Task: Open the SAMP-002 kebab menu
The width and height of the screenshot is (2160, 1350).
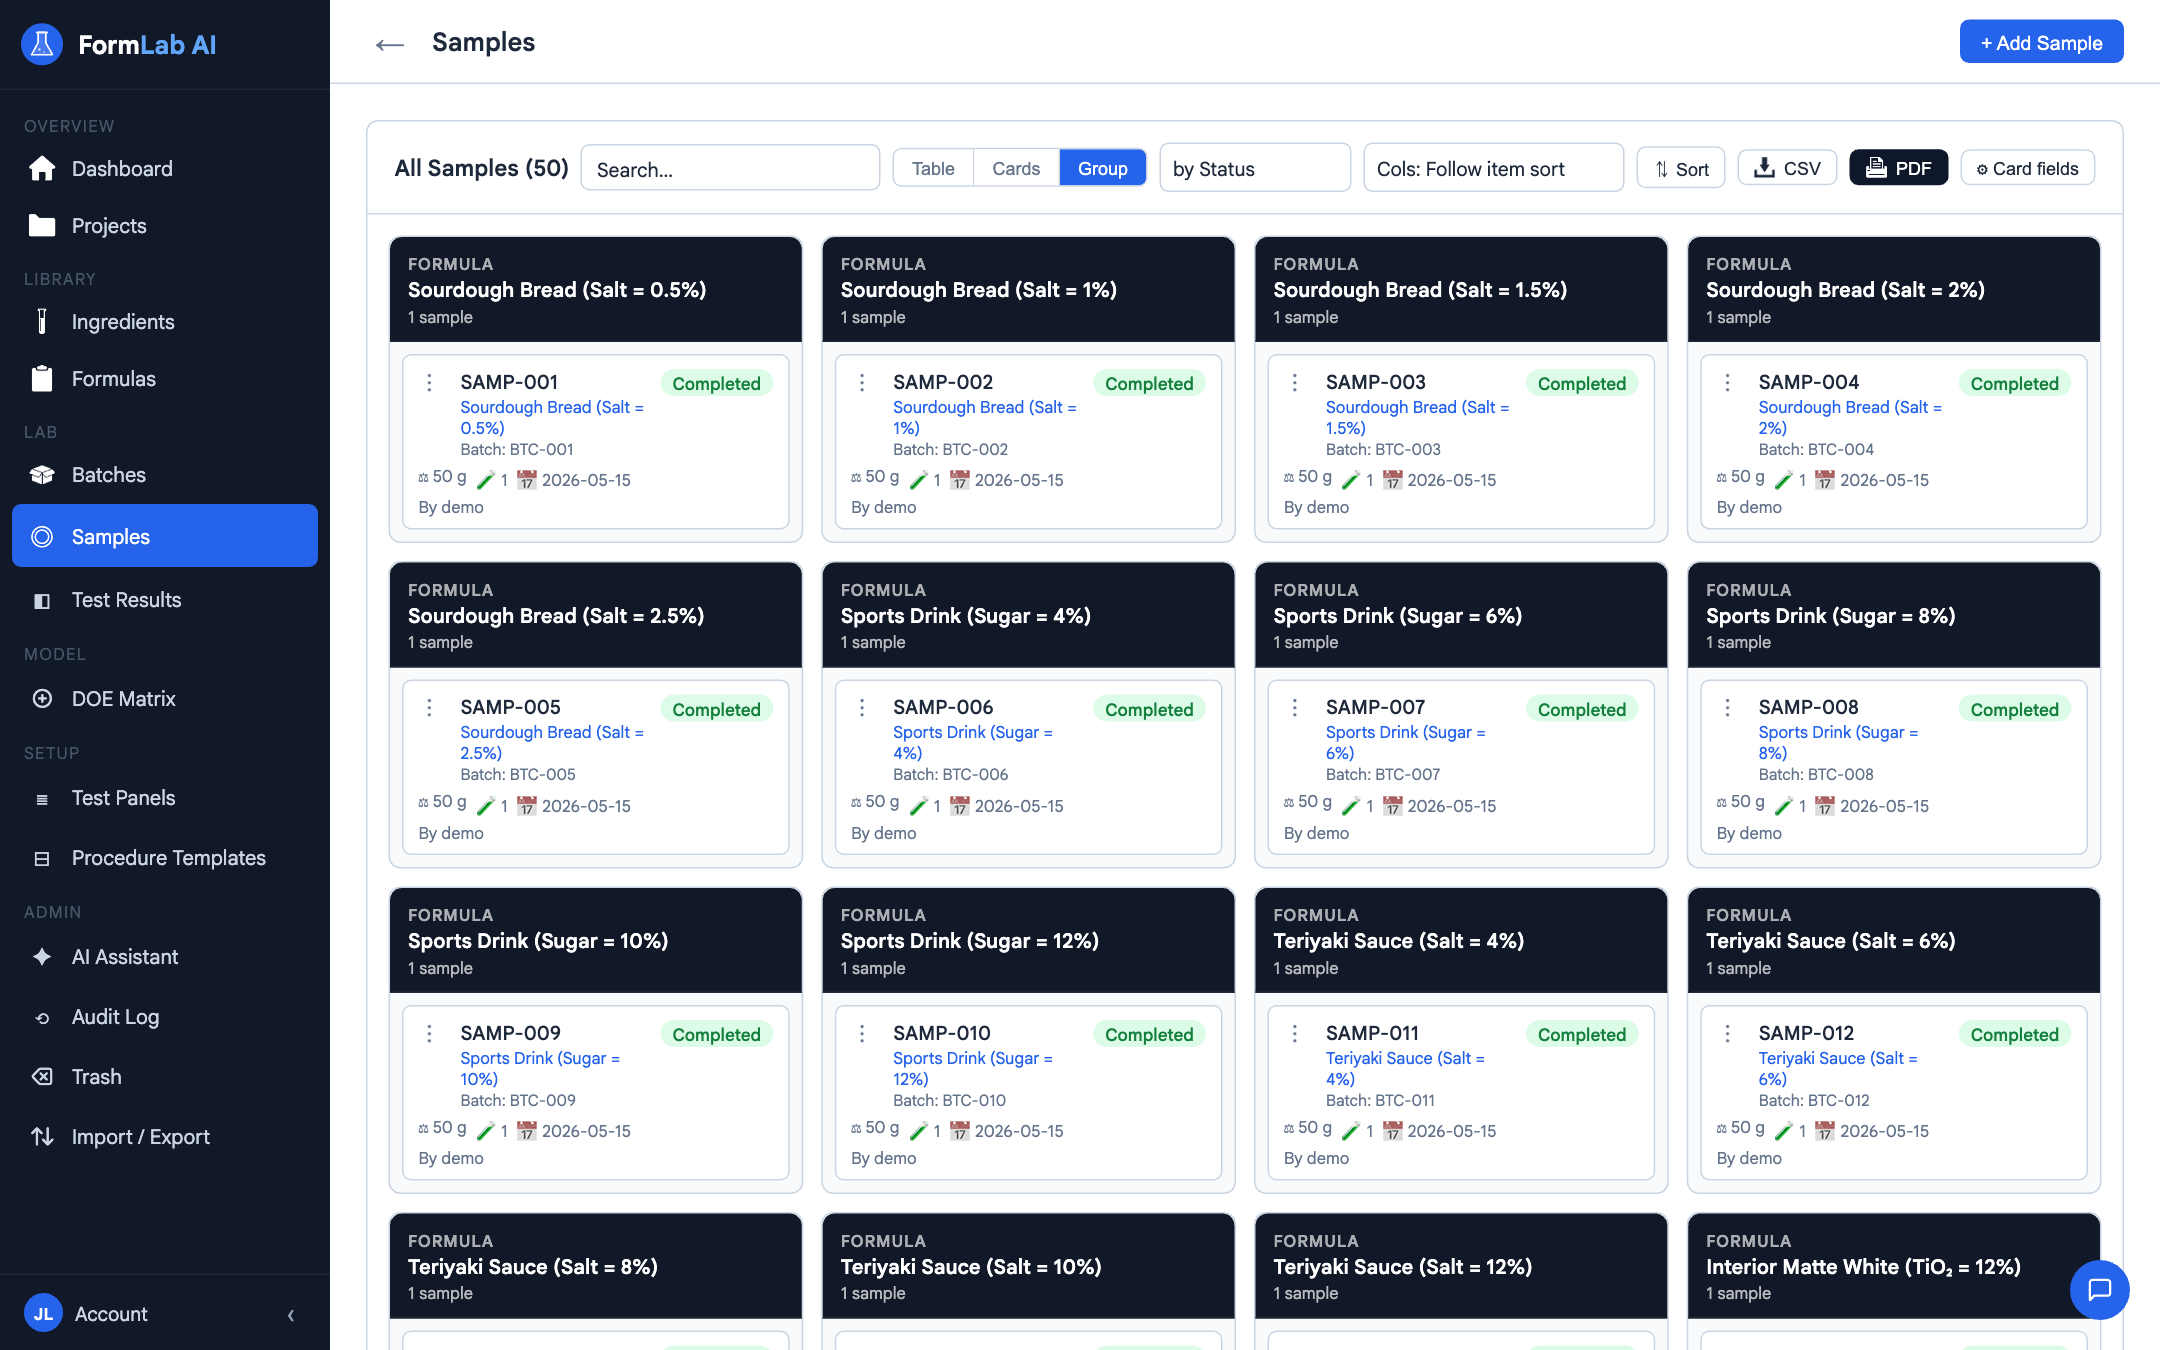Action: (862, 383)
